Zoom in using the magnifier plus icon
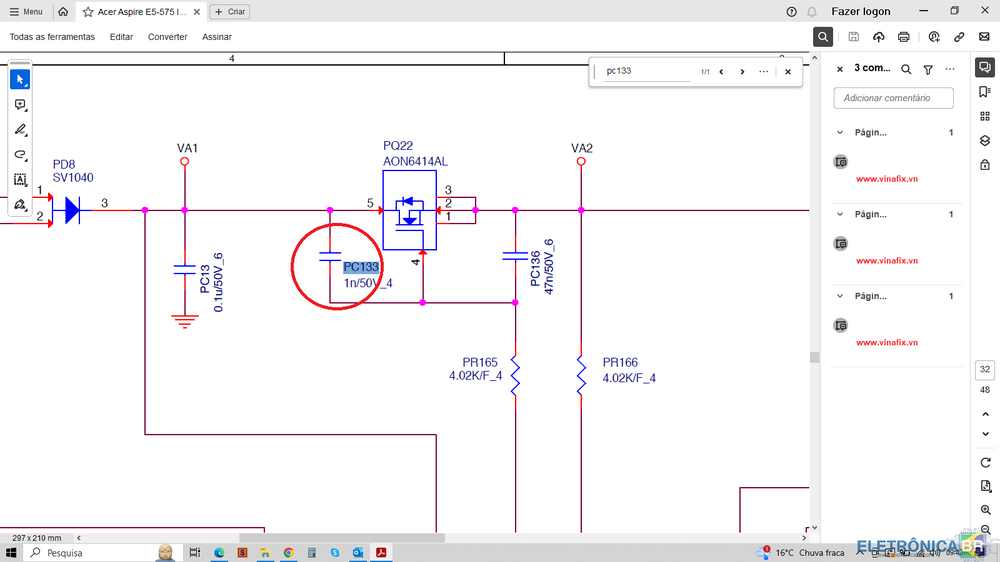1000x562 pixels. pyautogui.click(x=985, y=510)
